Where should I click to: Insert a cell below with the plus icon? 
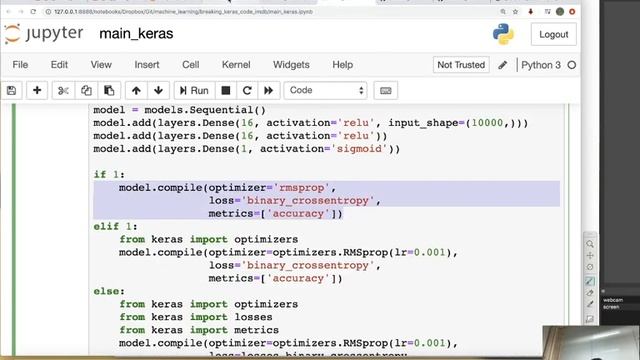tap(37, 90)
